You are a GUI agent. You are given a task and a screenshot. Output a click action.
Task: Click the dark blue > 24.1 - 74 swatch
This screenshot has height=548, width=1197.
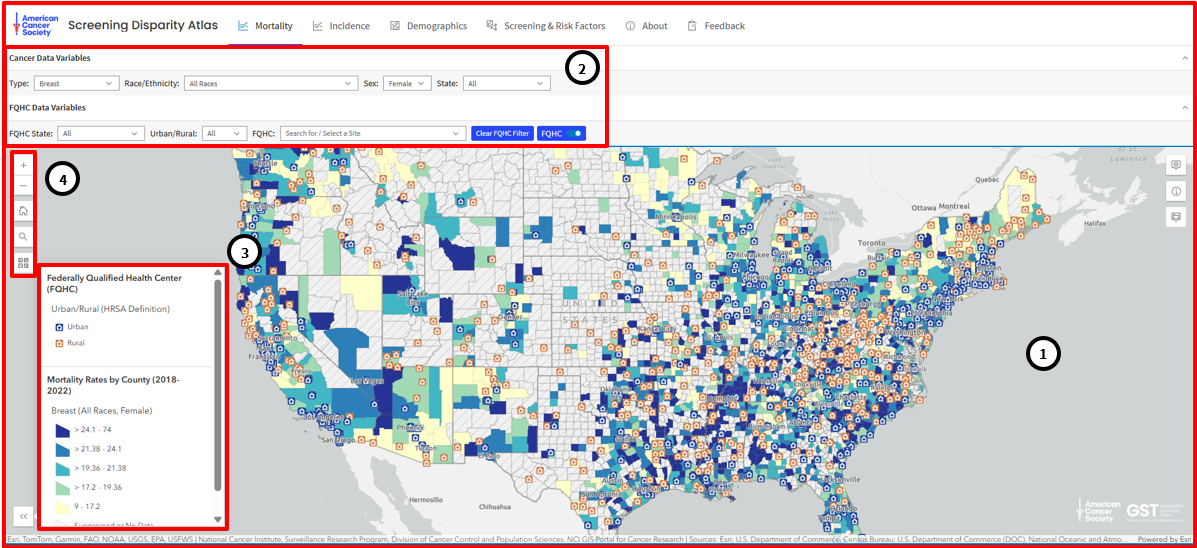(63, 430)
